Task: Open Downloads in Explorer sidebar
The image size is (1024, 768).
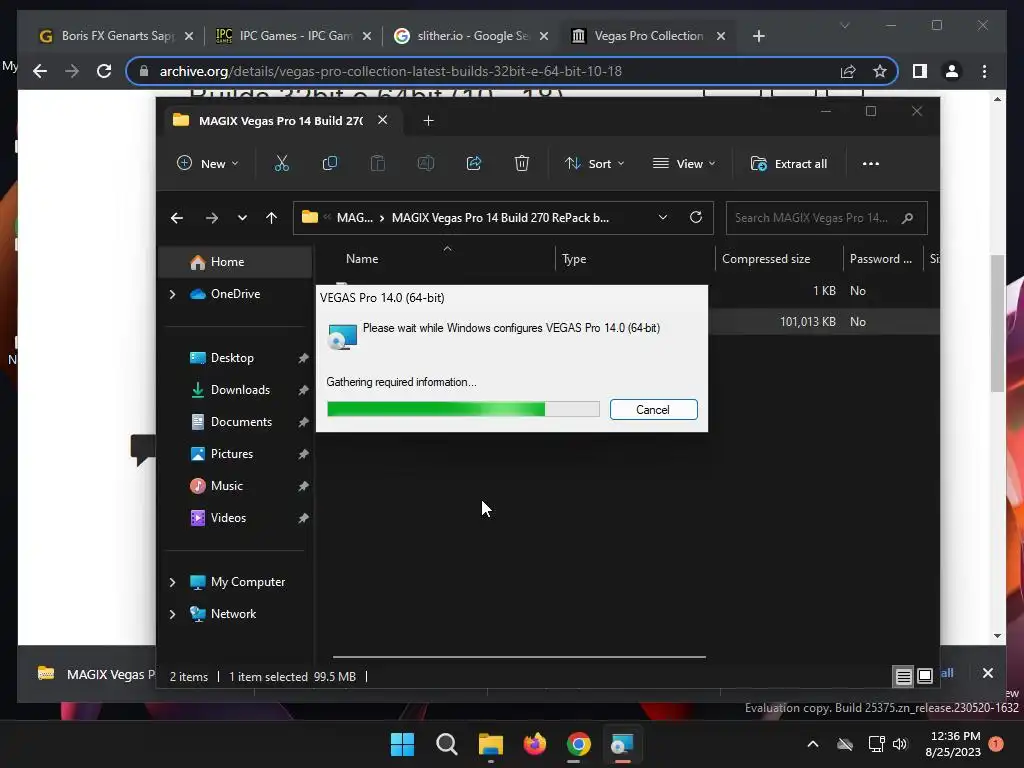Action: 239,390
